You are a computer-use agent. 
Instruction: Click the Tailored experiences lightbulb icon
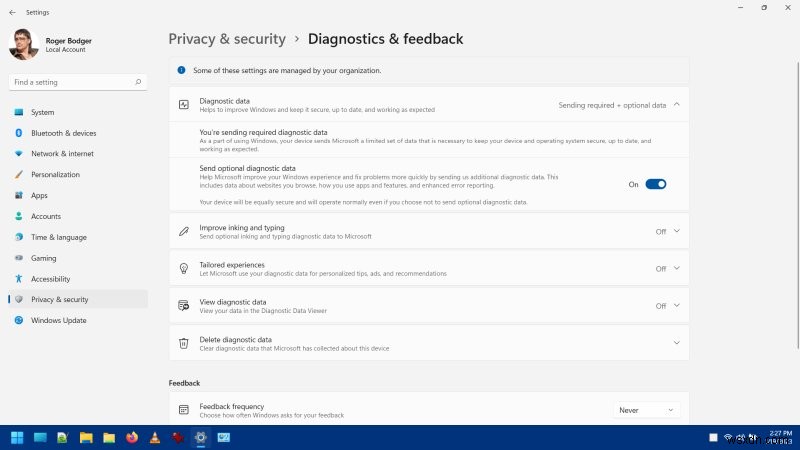click(x=184, y=268)
